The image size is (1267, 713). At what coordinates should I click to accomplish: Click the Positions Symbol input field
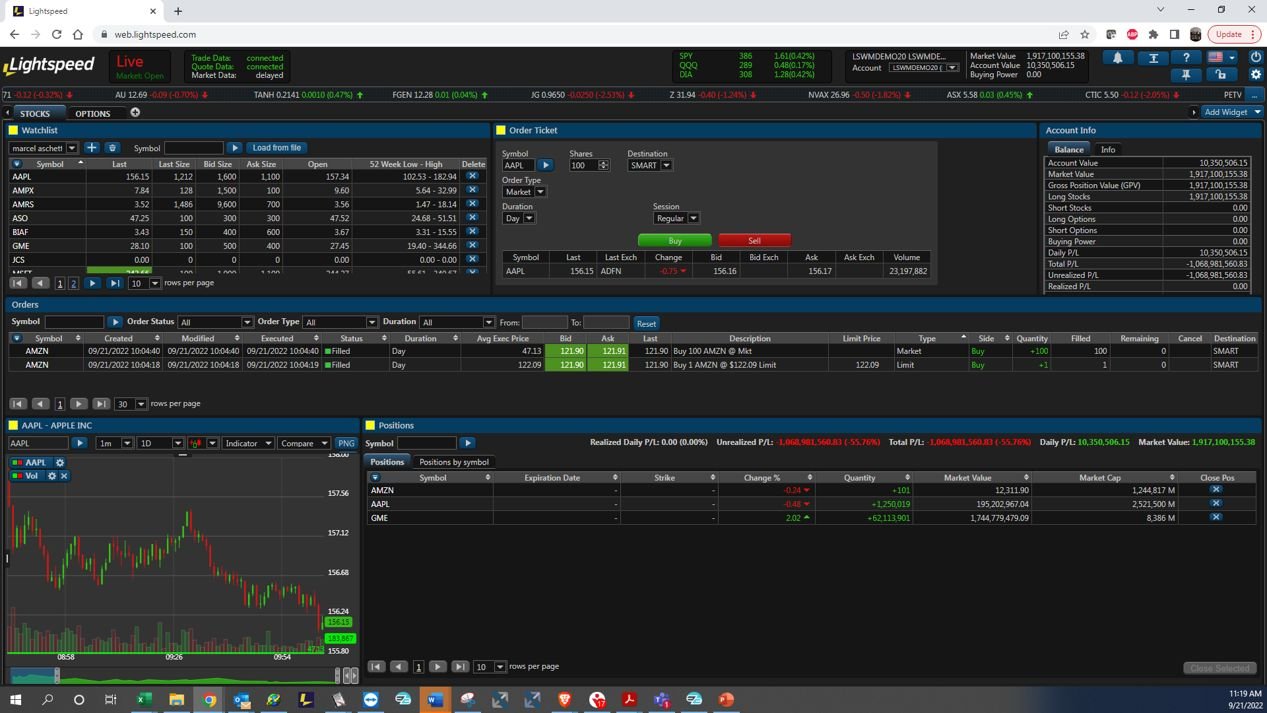tap(427, 443)
